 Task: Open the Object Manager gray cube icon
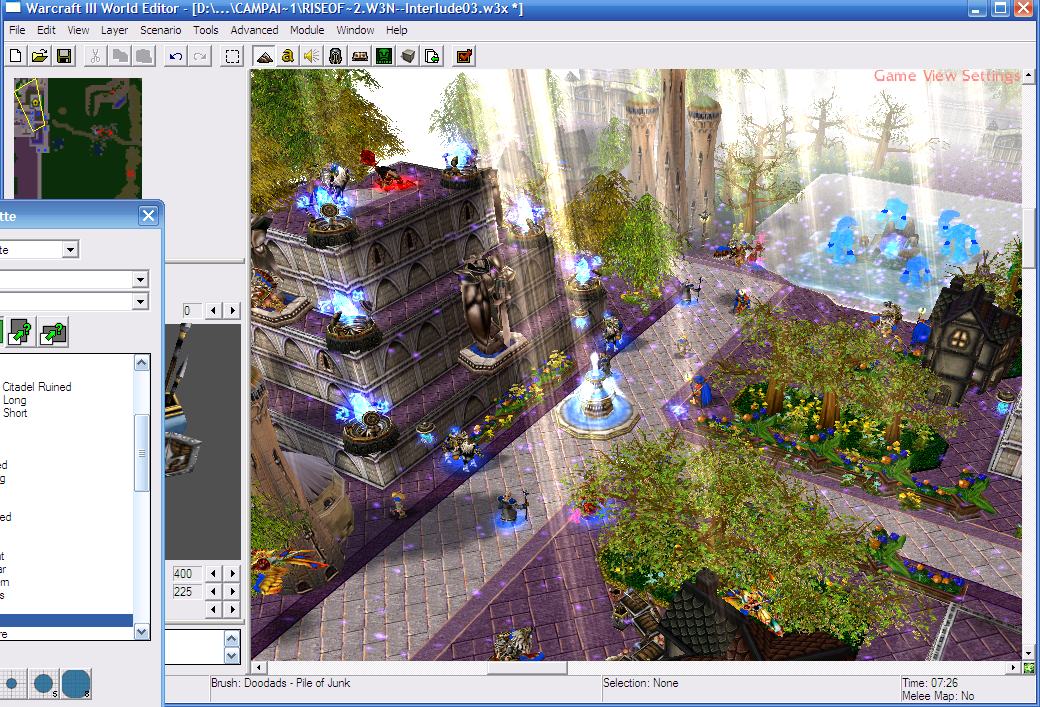[408, 56]
